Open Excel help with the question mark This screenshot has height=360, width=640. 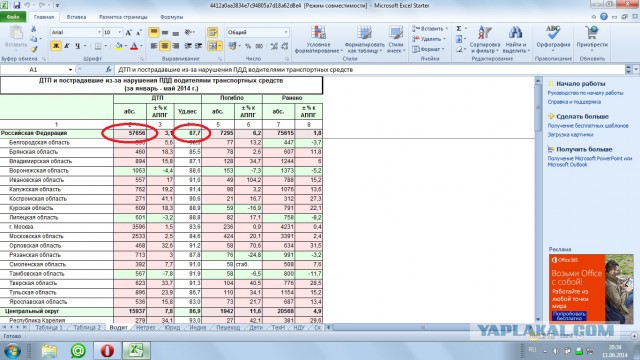pos(604,17)
